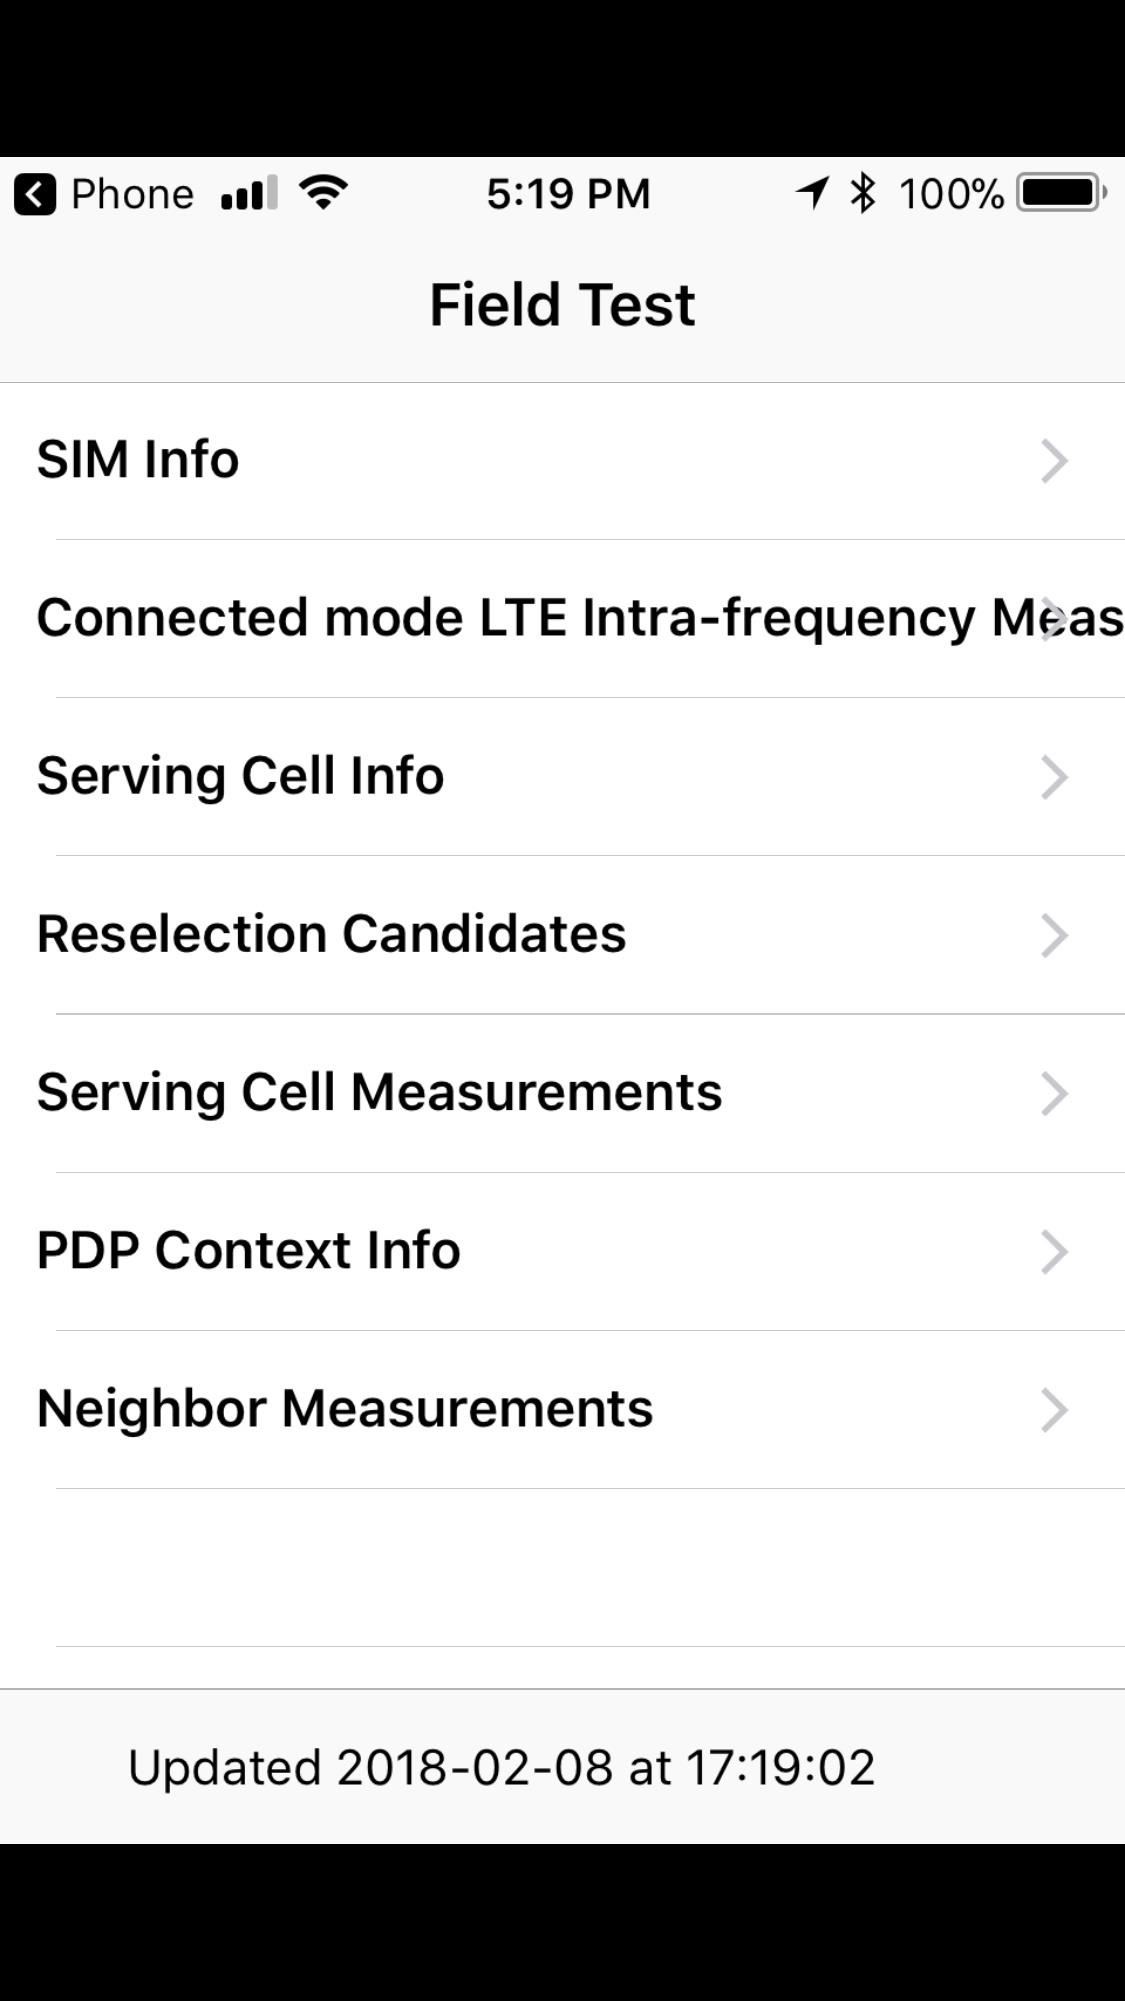Screen dimensions: 1125x2001
Task: Tap the Wi-Fi status icon
Action: [324, 191]
